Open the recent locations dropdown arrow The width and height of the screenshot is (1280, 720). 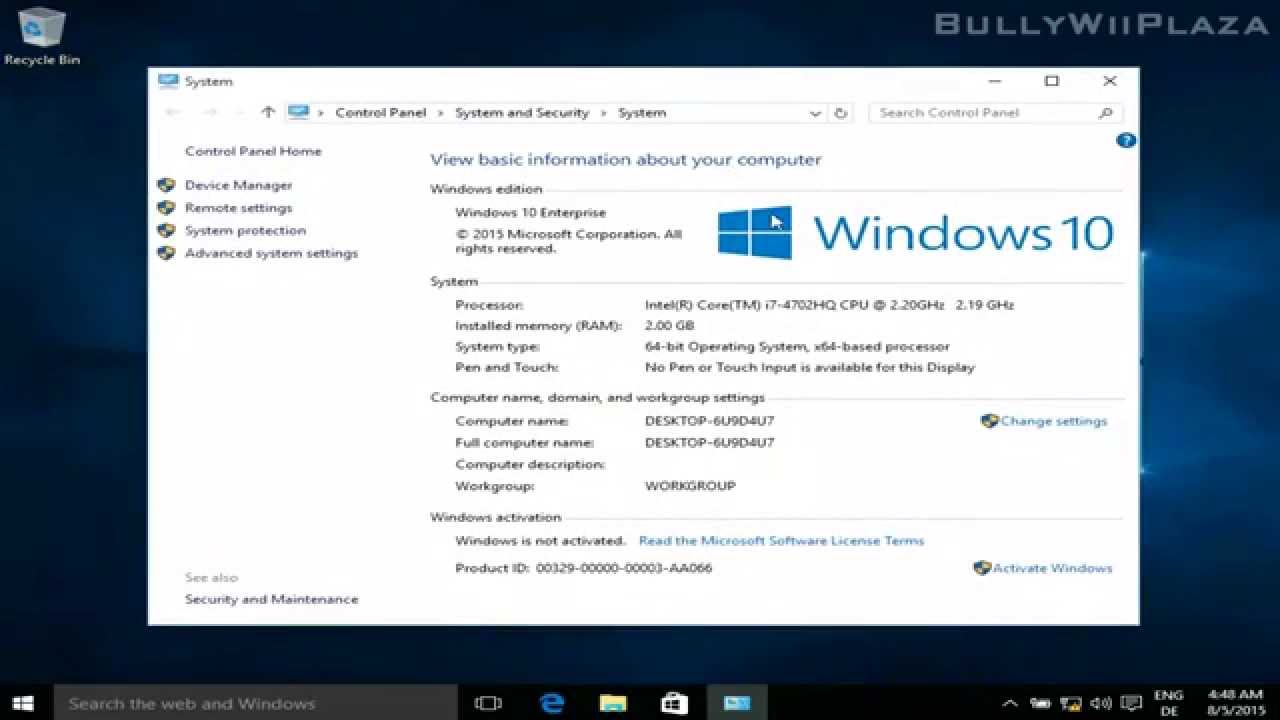[240, 113]
